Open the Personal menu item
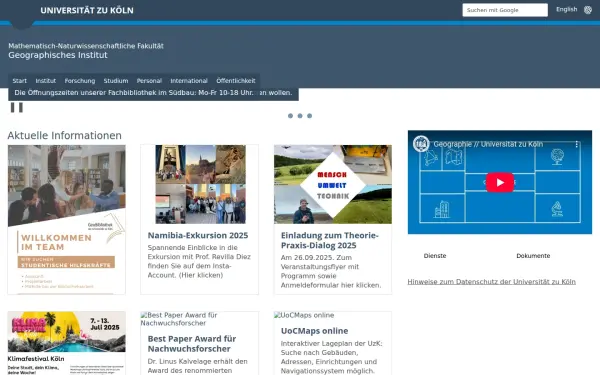 tap(149, 81)
